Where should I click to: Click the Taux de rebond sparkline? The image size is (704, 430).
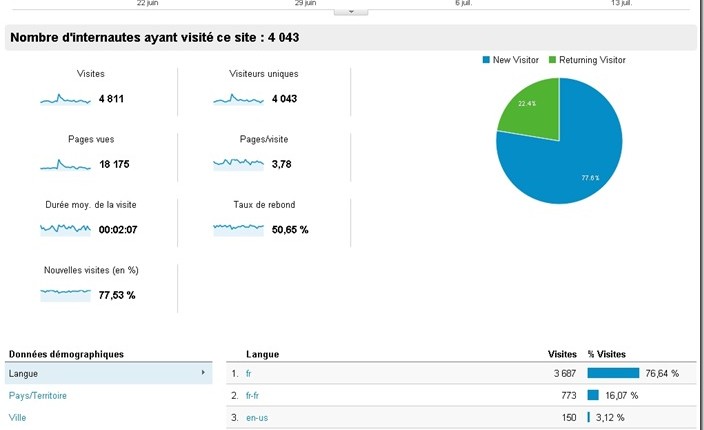tap(238, 229)
